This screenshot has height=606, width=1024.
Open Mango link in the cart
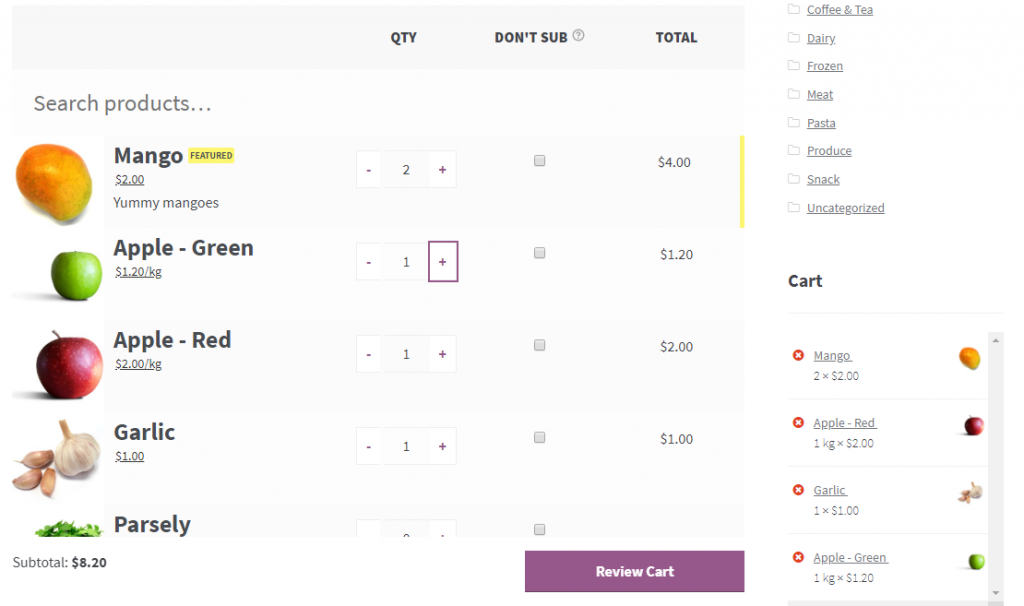point(832,356)
